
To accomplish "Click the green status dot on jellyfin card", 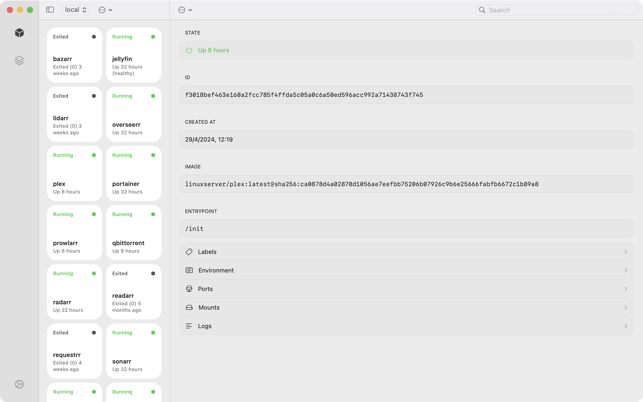I will point(153,37).
